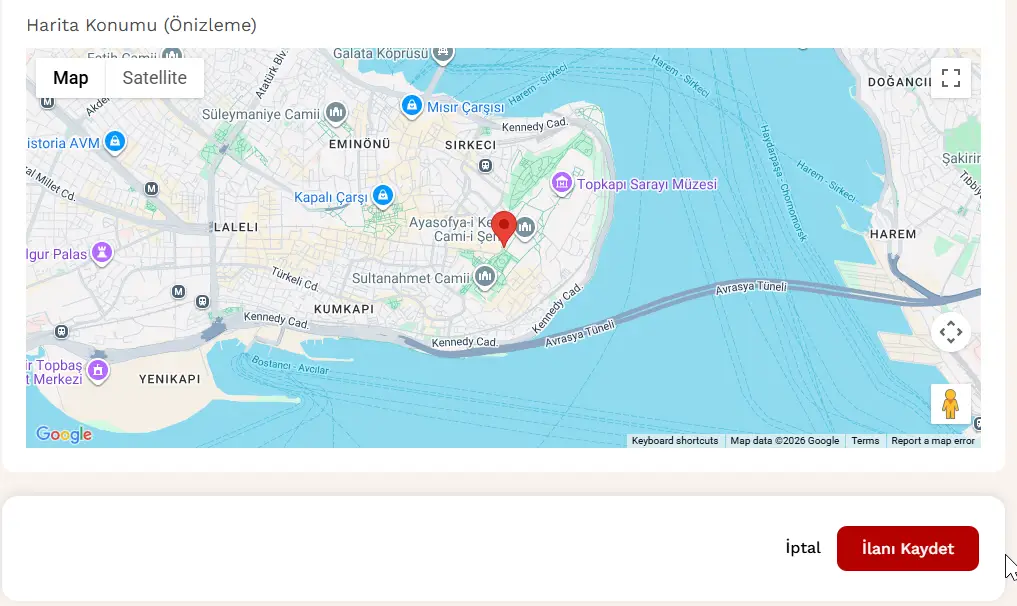Click the KUMKAPI district label
The image size is (1017, 606).
344,309
